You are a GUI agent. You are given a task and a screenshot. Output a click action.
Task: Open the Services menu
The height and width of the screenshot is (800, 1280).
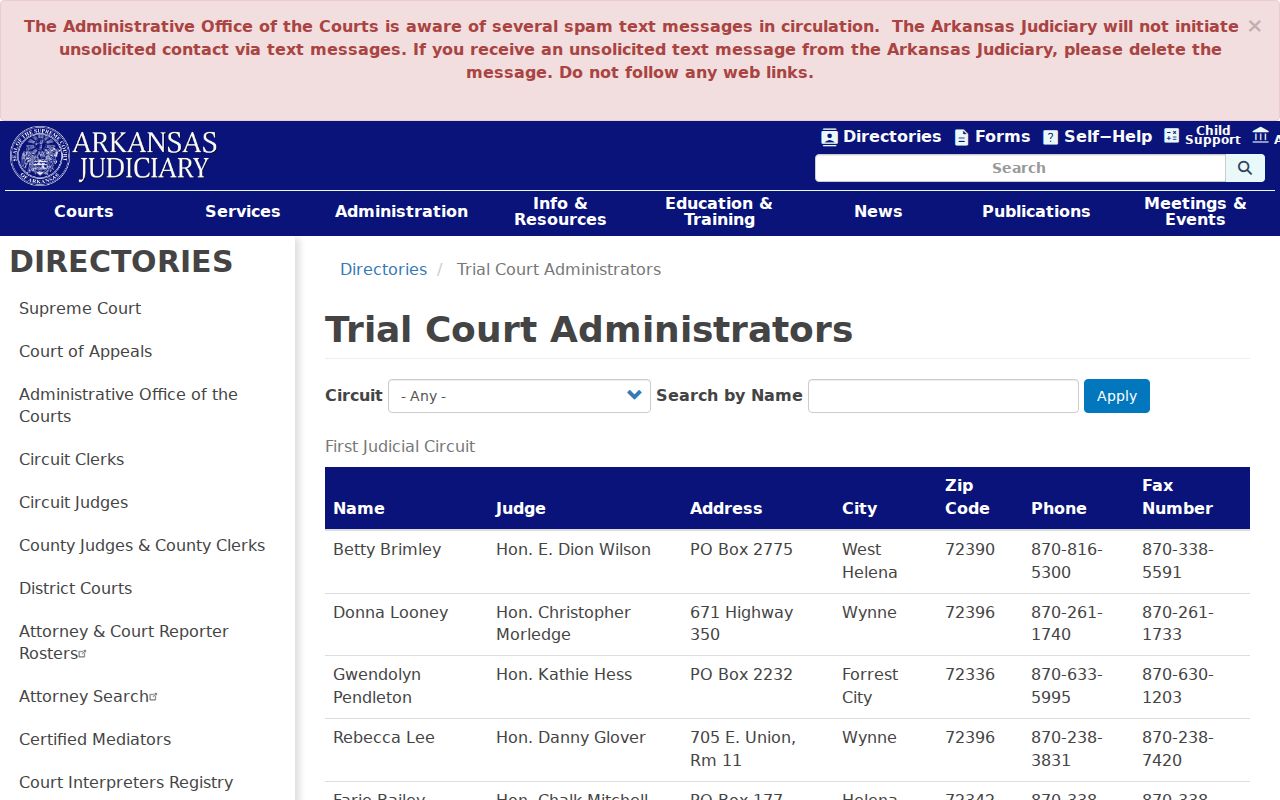(243, 211)
